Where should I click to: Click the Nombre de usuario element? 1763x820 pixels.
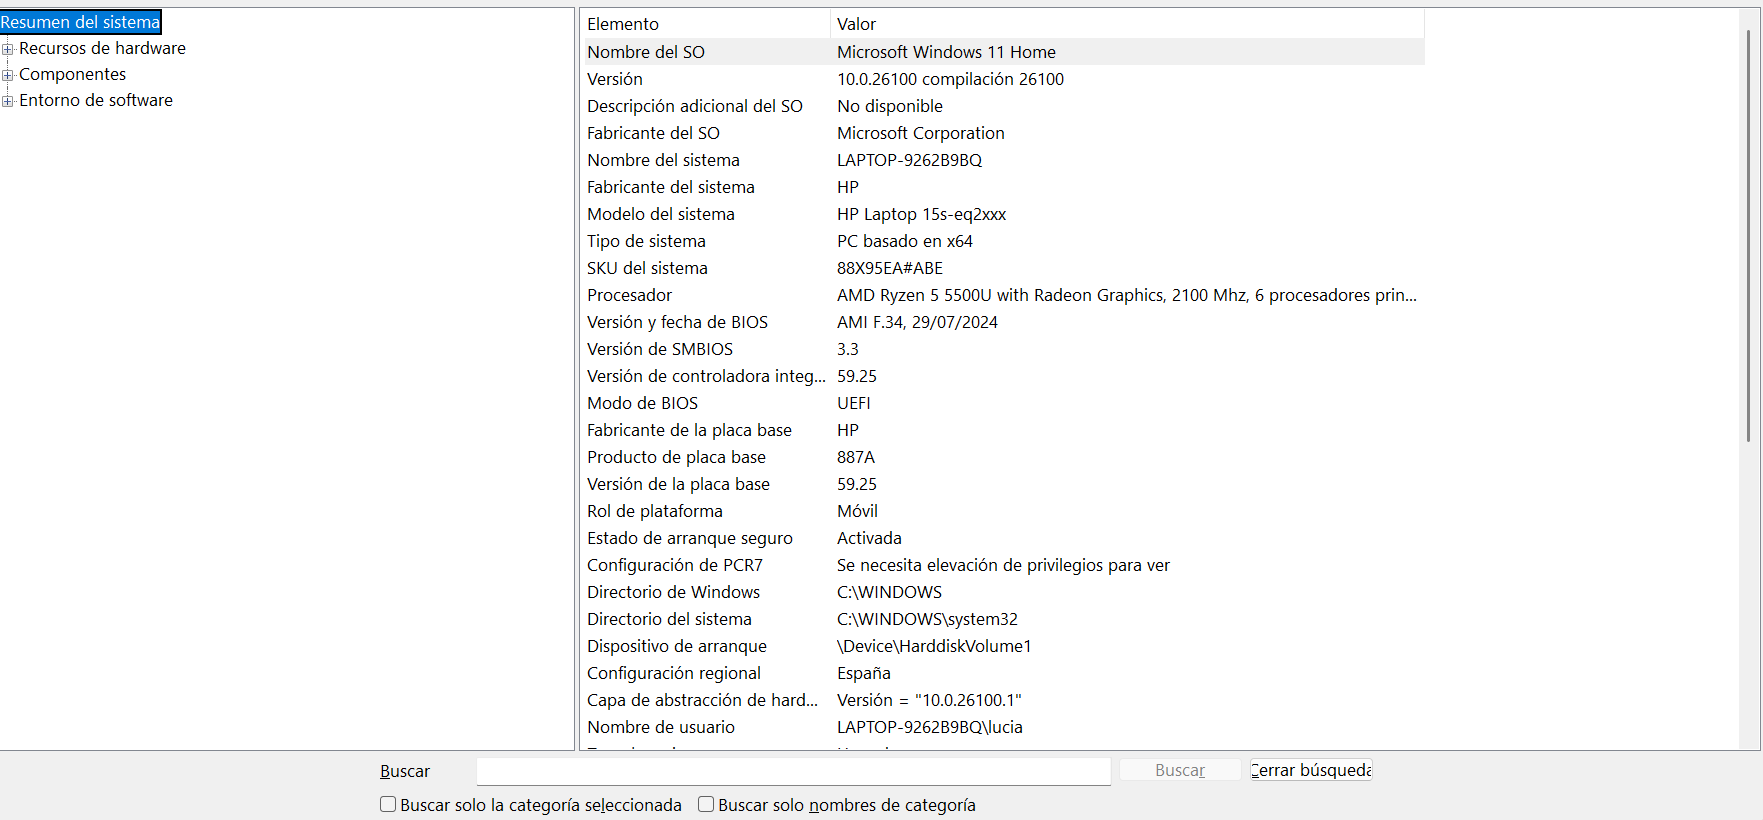[x=661, y=727]
